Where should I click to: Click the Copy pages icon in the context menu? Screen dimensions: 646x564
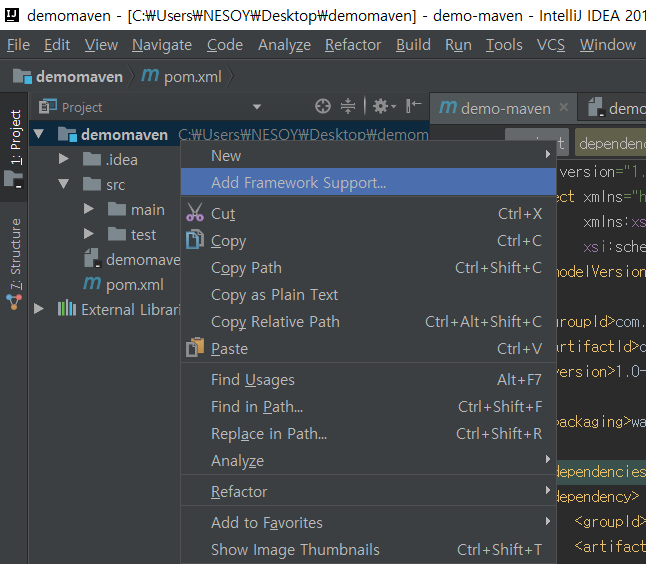(x=194, y=240)
